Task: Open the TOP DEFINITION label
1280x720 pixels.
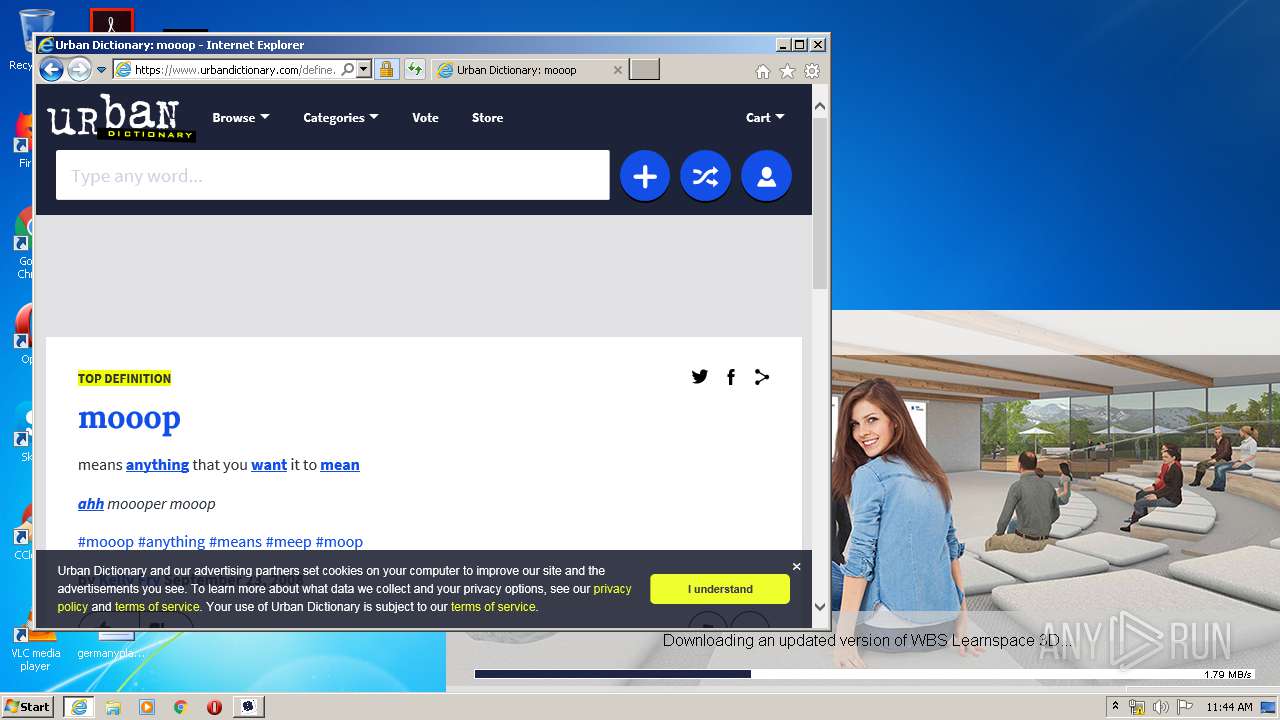Action: click(x=124, y=378)
